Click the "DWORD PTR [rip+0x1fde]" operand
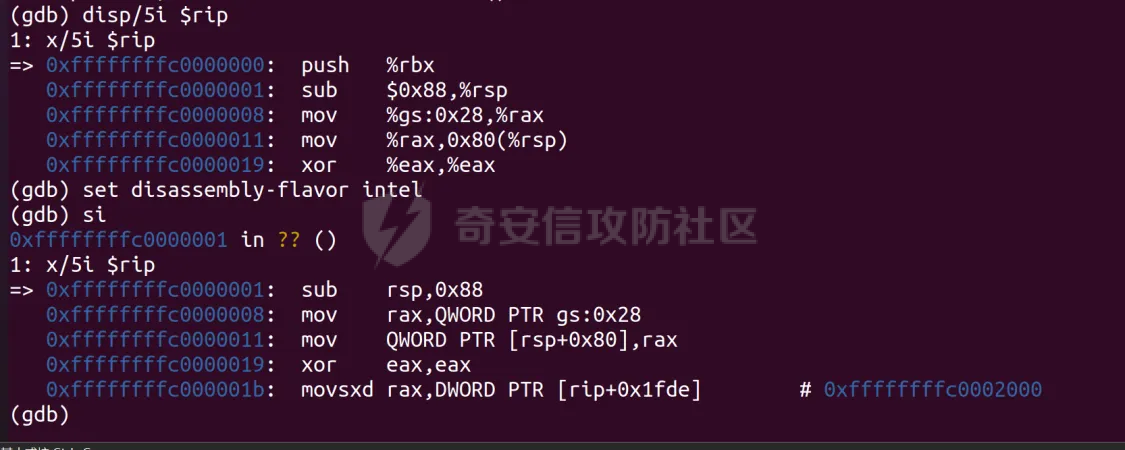 click(544, 390)
